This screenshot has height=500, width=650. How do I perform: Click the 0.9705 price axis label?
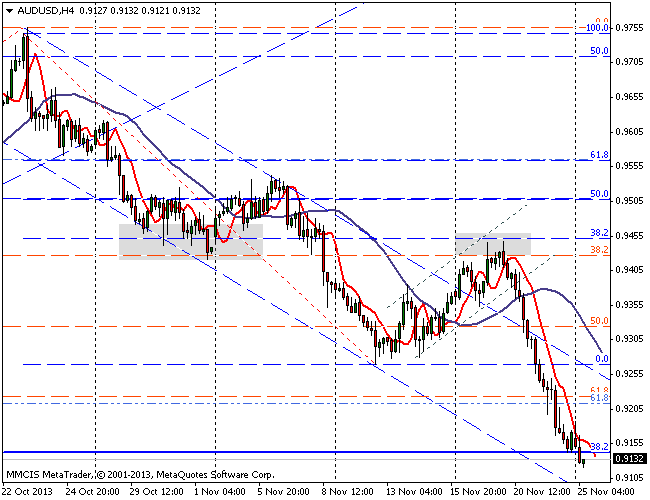click(630, 62)
